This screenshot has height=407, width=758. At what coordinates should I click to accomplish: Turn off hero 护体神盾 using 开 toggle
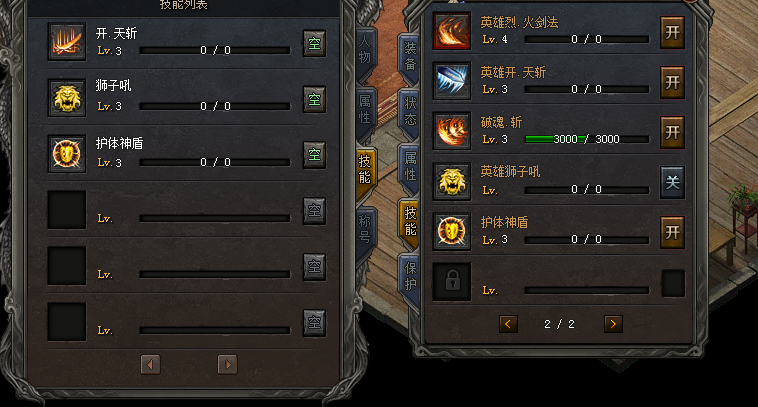(x=672, y=233)
